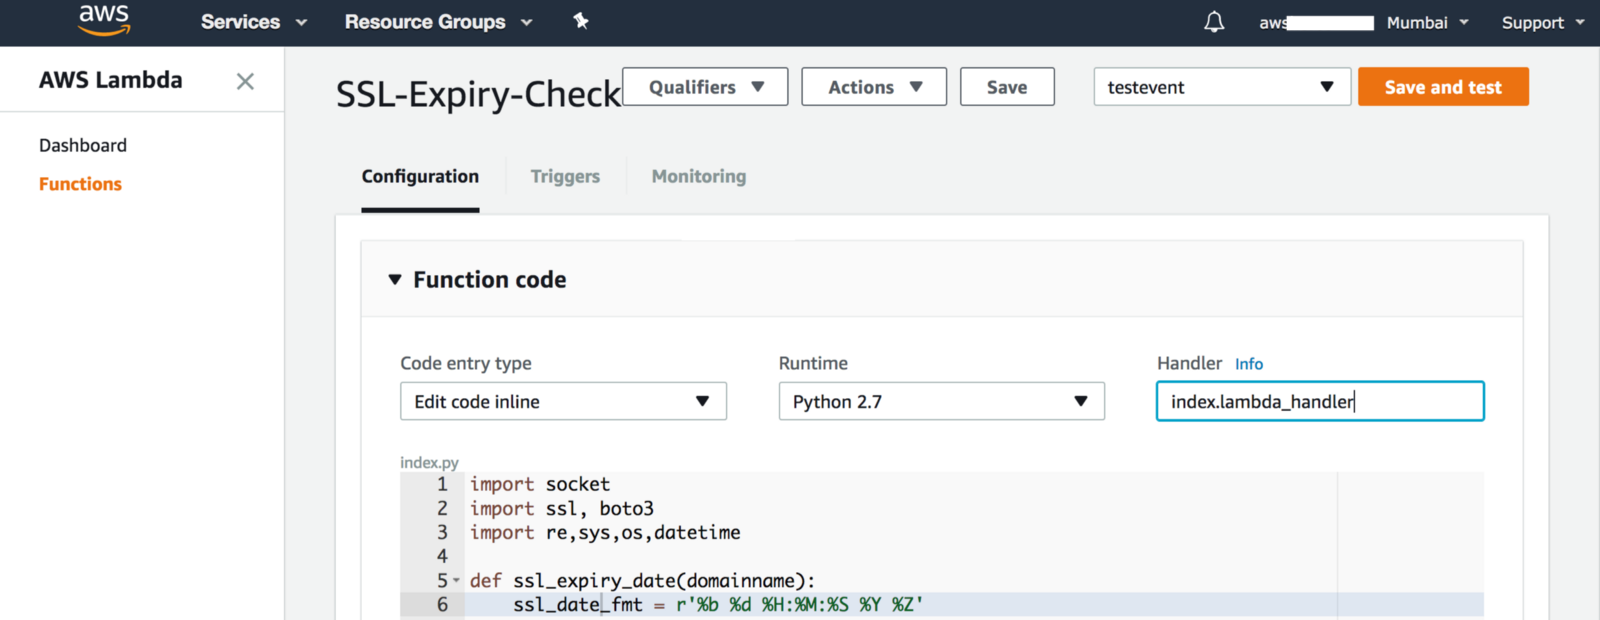Click the pin shortcut icon in navbar
This screenshot has height=620, width=1600.
pyautogui.click(x=581, y=21)
